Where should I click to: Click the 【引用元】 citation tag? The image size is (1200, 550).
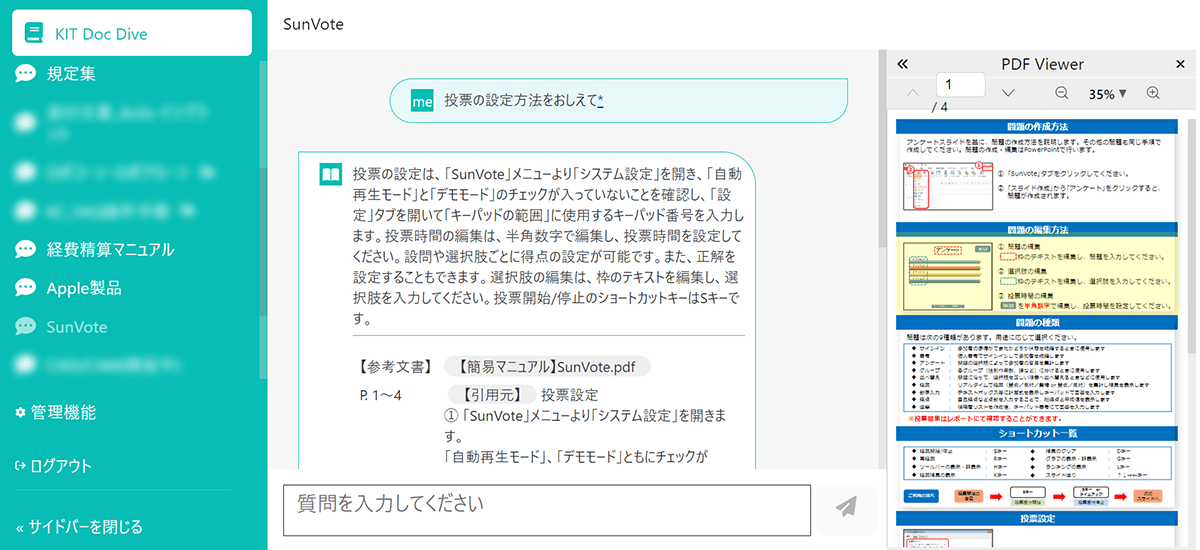[x=490, y=395]
